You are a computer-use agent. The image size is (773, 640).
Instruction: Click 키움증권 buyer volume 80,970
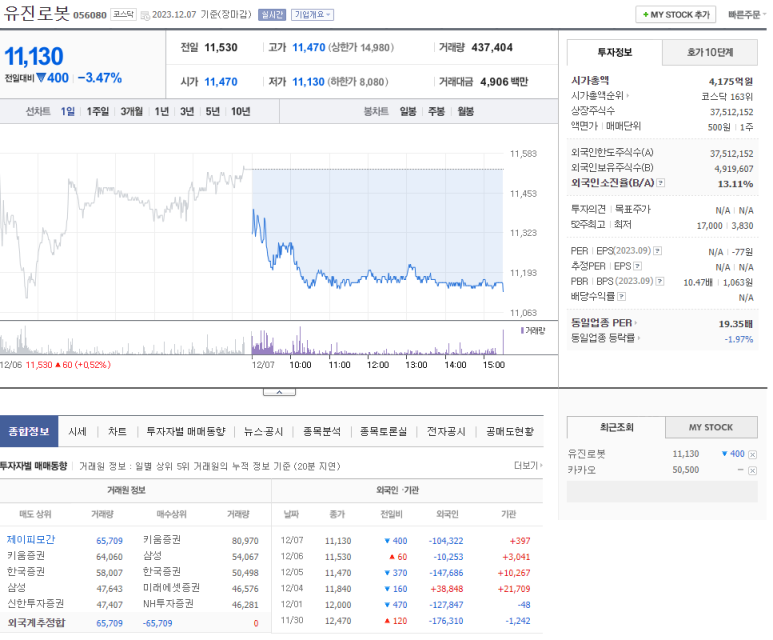[246, 541]
